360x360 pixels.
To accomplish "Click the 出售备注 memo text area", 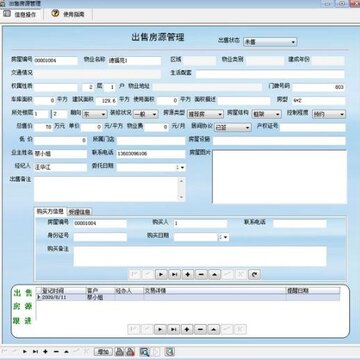I will tap(106, 189).
